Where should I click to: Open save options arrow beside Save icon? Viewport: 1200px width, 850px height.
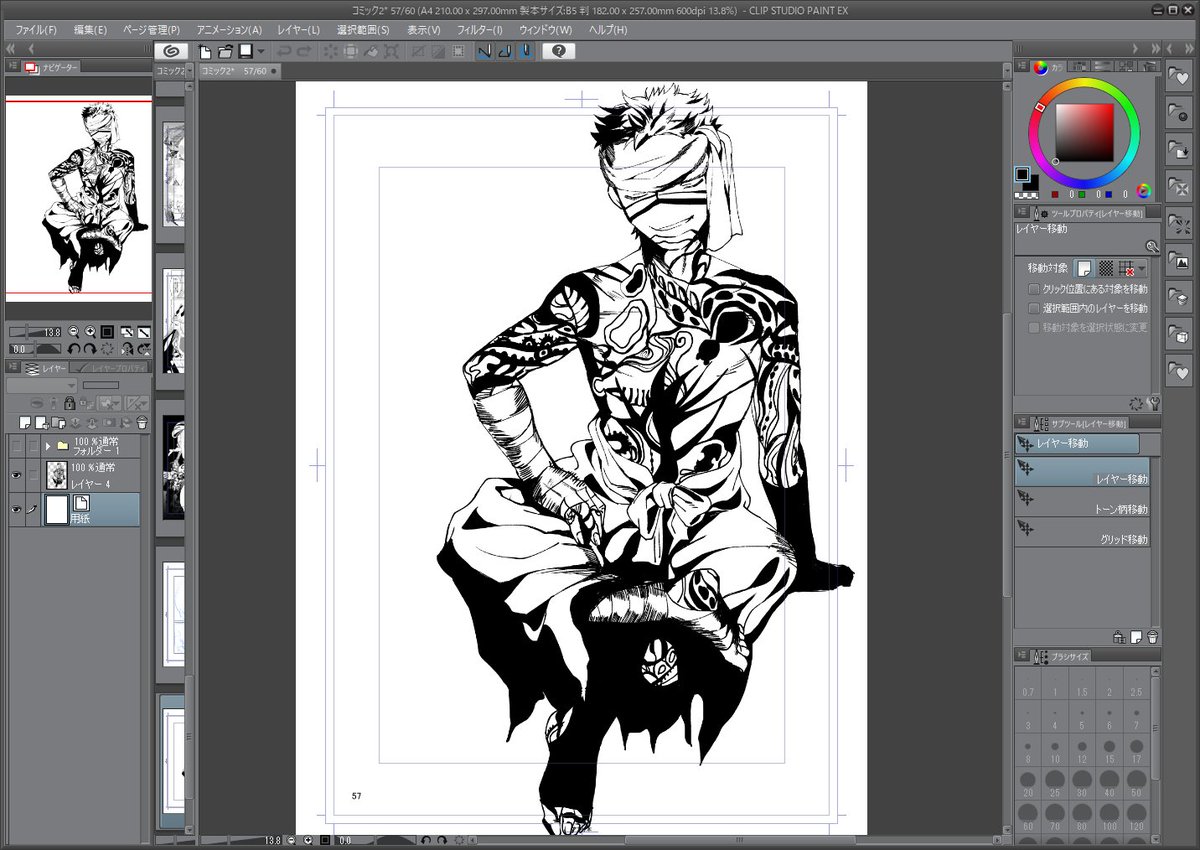pos(261,51)
